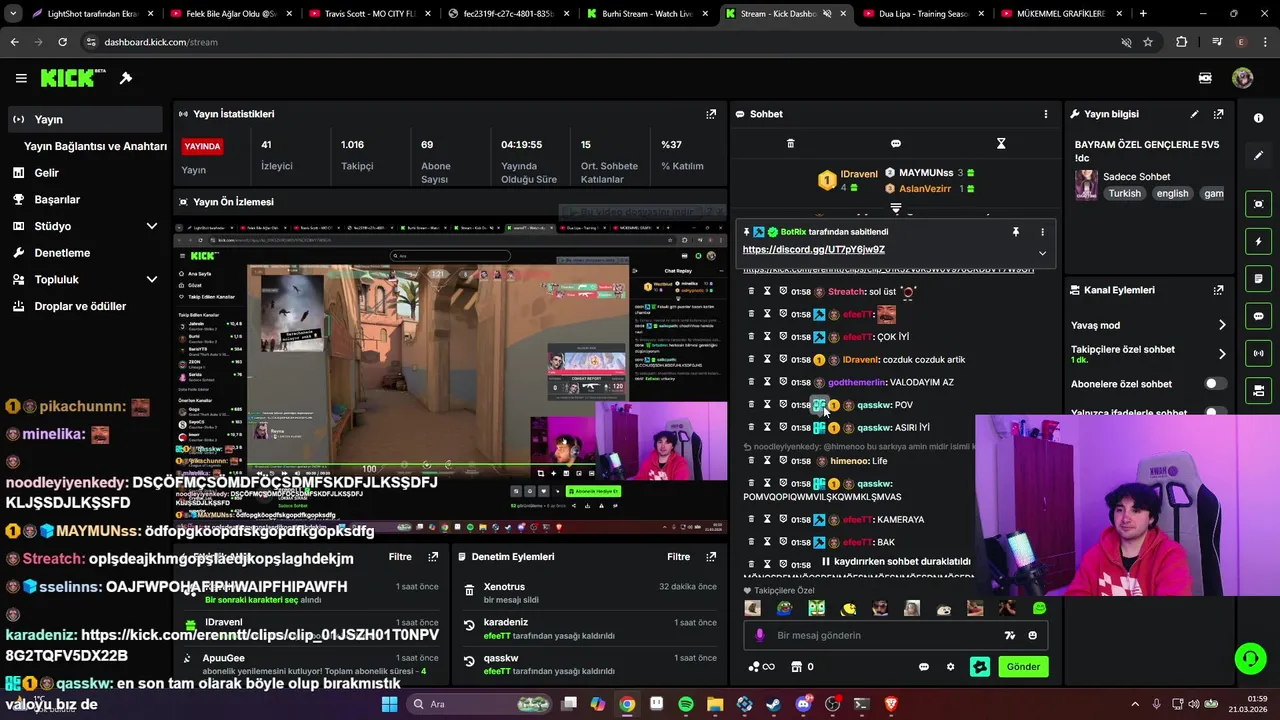1280x720 pixels.
Task: Click the screen capture sidebar icon
Action: pyautogui.click(x=1258, y=204)
